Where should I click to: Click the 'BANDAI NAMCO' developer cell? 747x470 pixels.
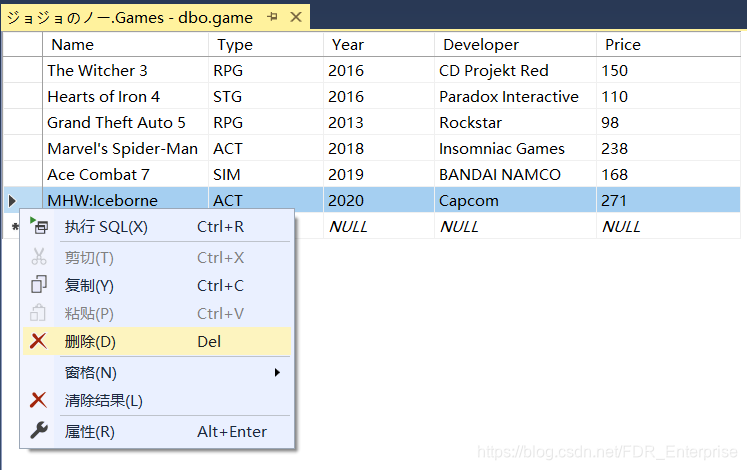point(515,175)
